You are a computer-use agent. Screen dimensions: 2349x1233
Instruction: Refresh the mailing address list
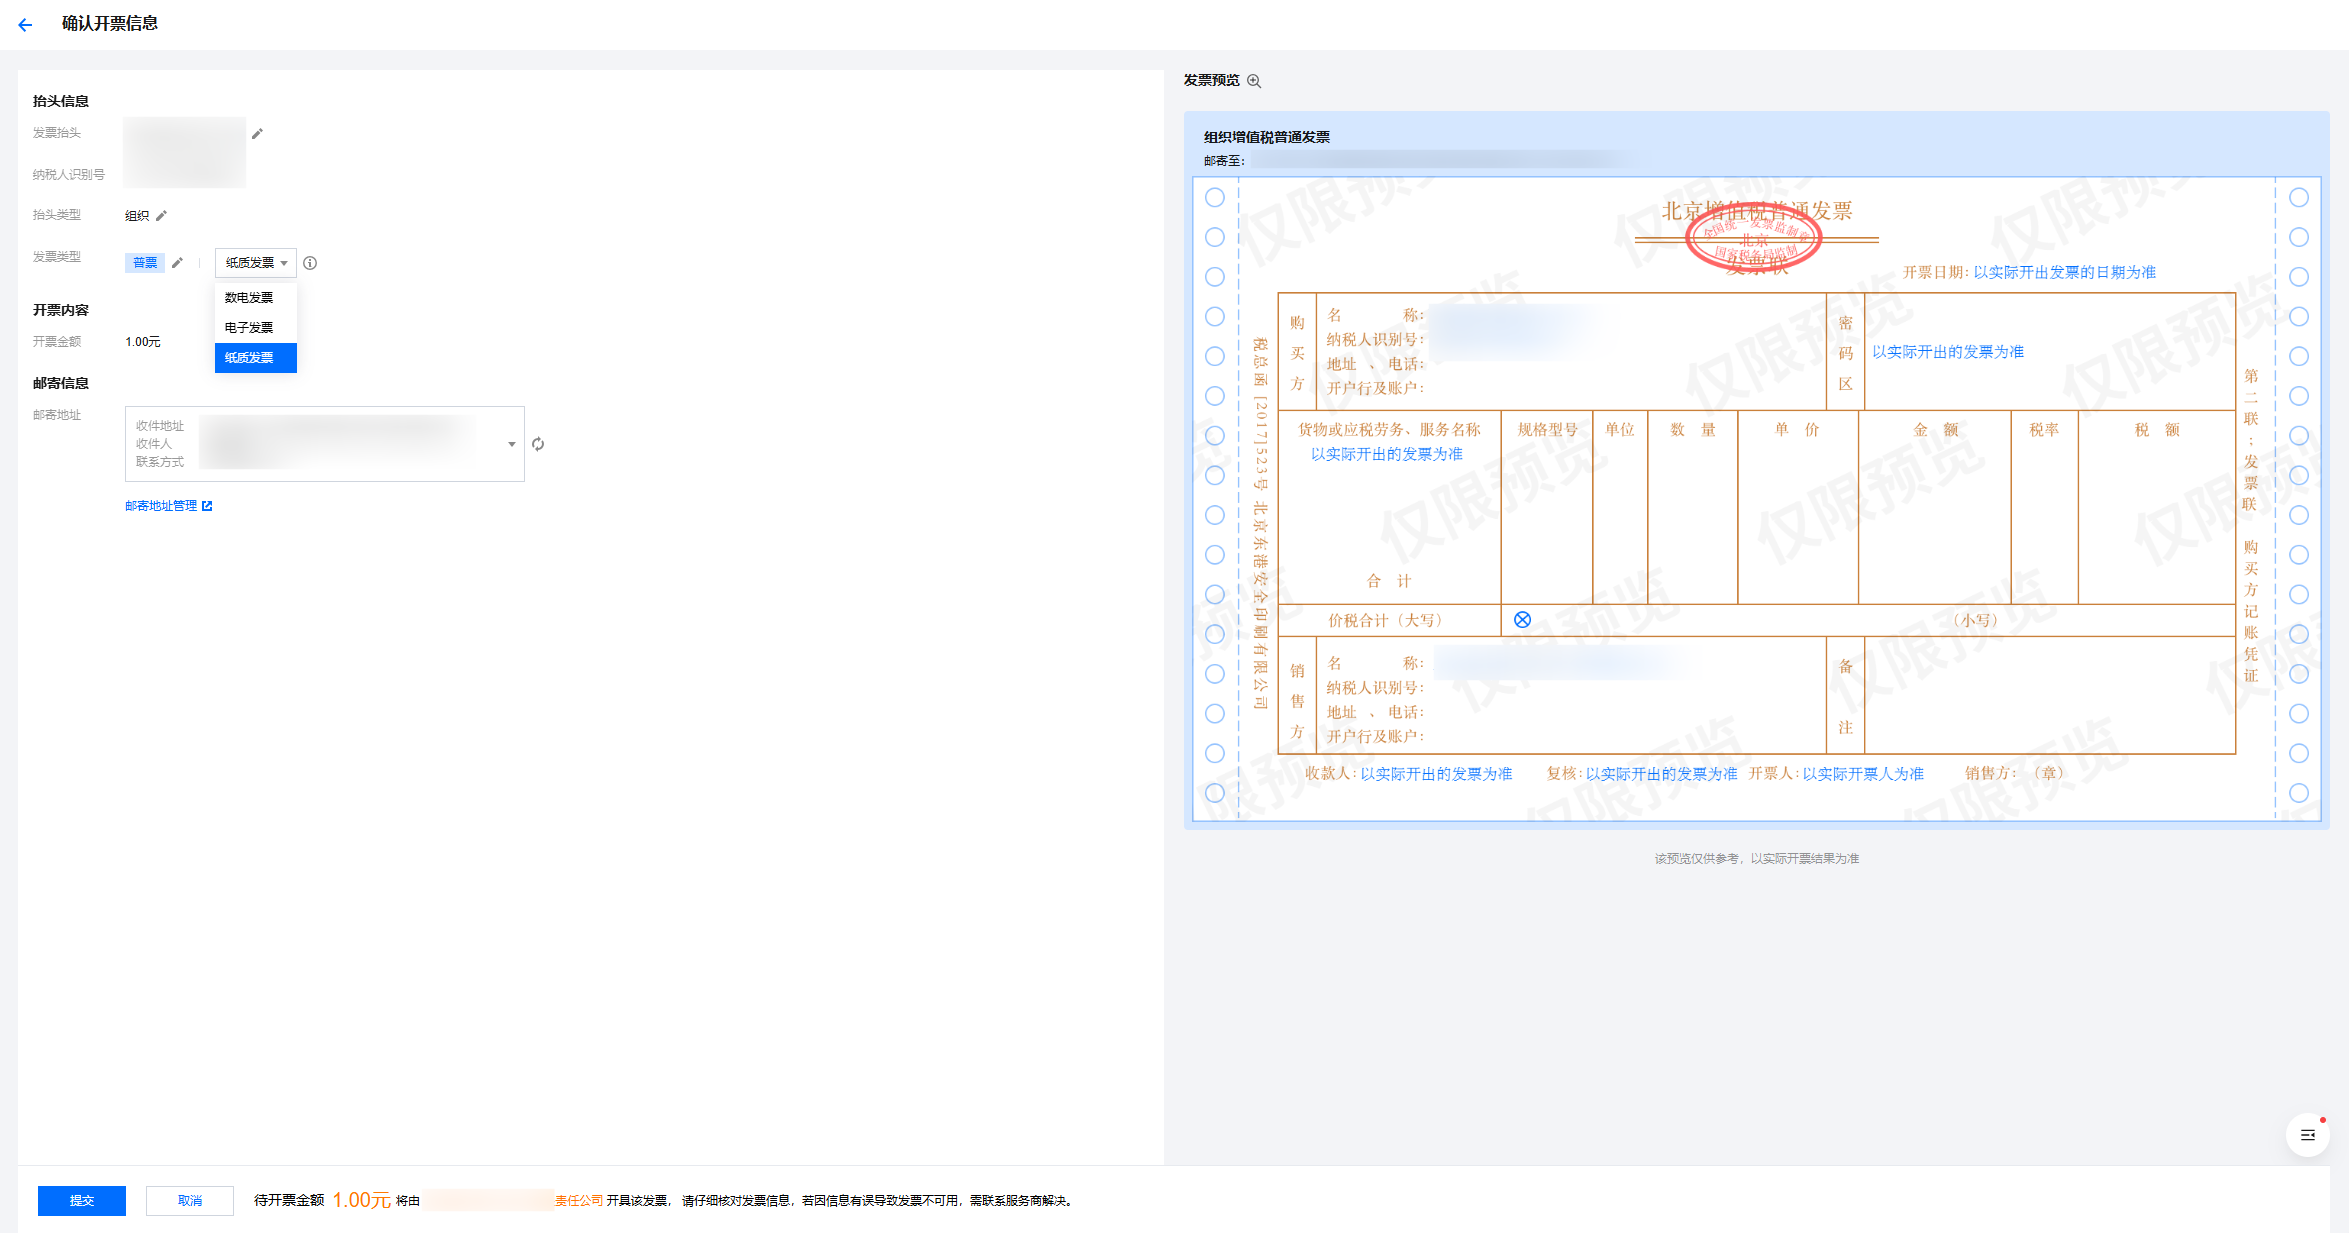pyautogui.click(x=538, y=444)
